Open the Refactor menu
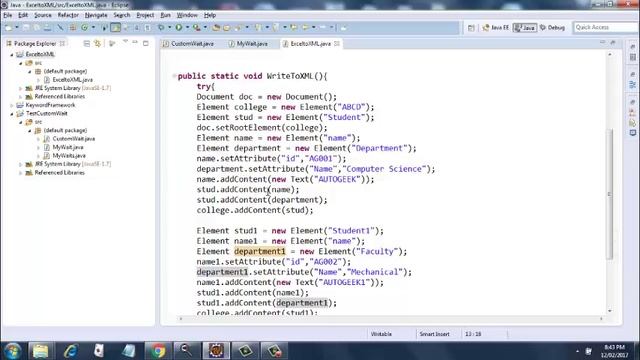 (68, 15)
